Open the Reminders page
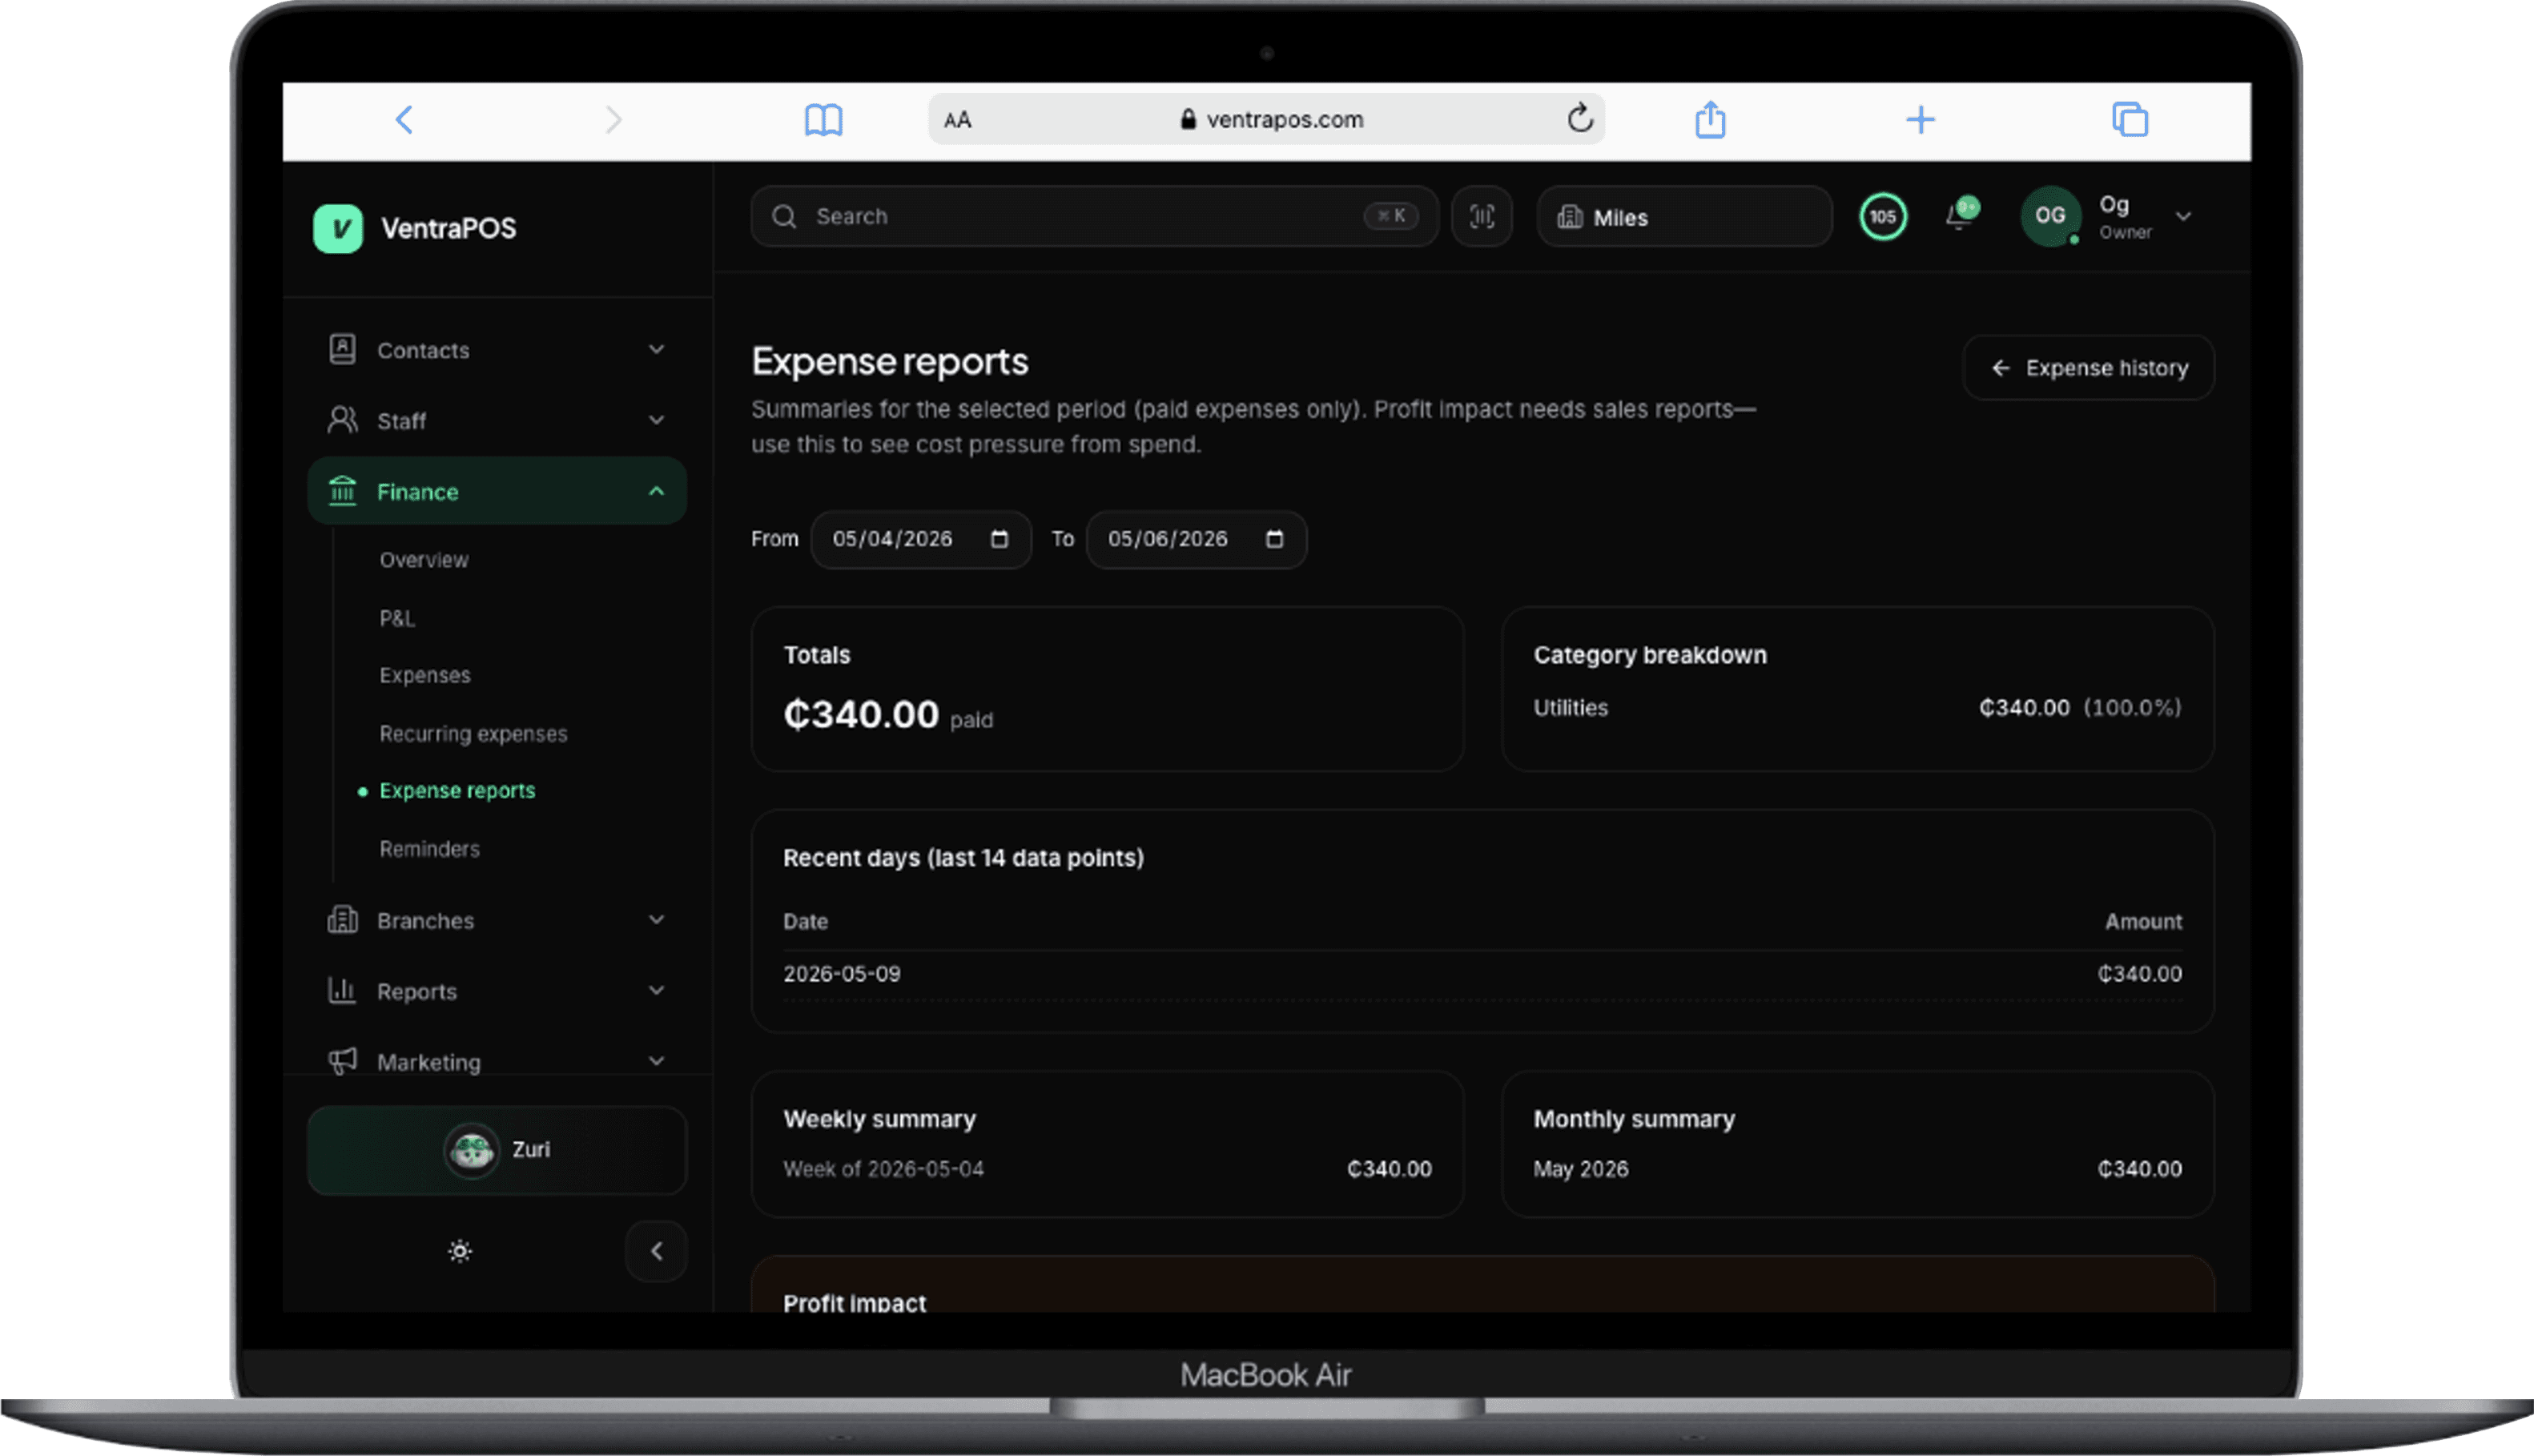The height and width of the screenshot is (1456, 2534). click(x=429, y=849)
